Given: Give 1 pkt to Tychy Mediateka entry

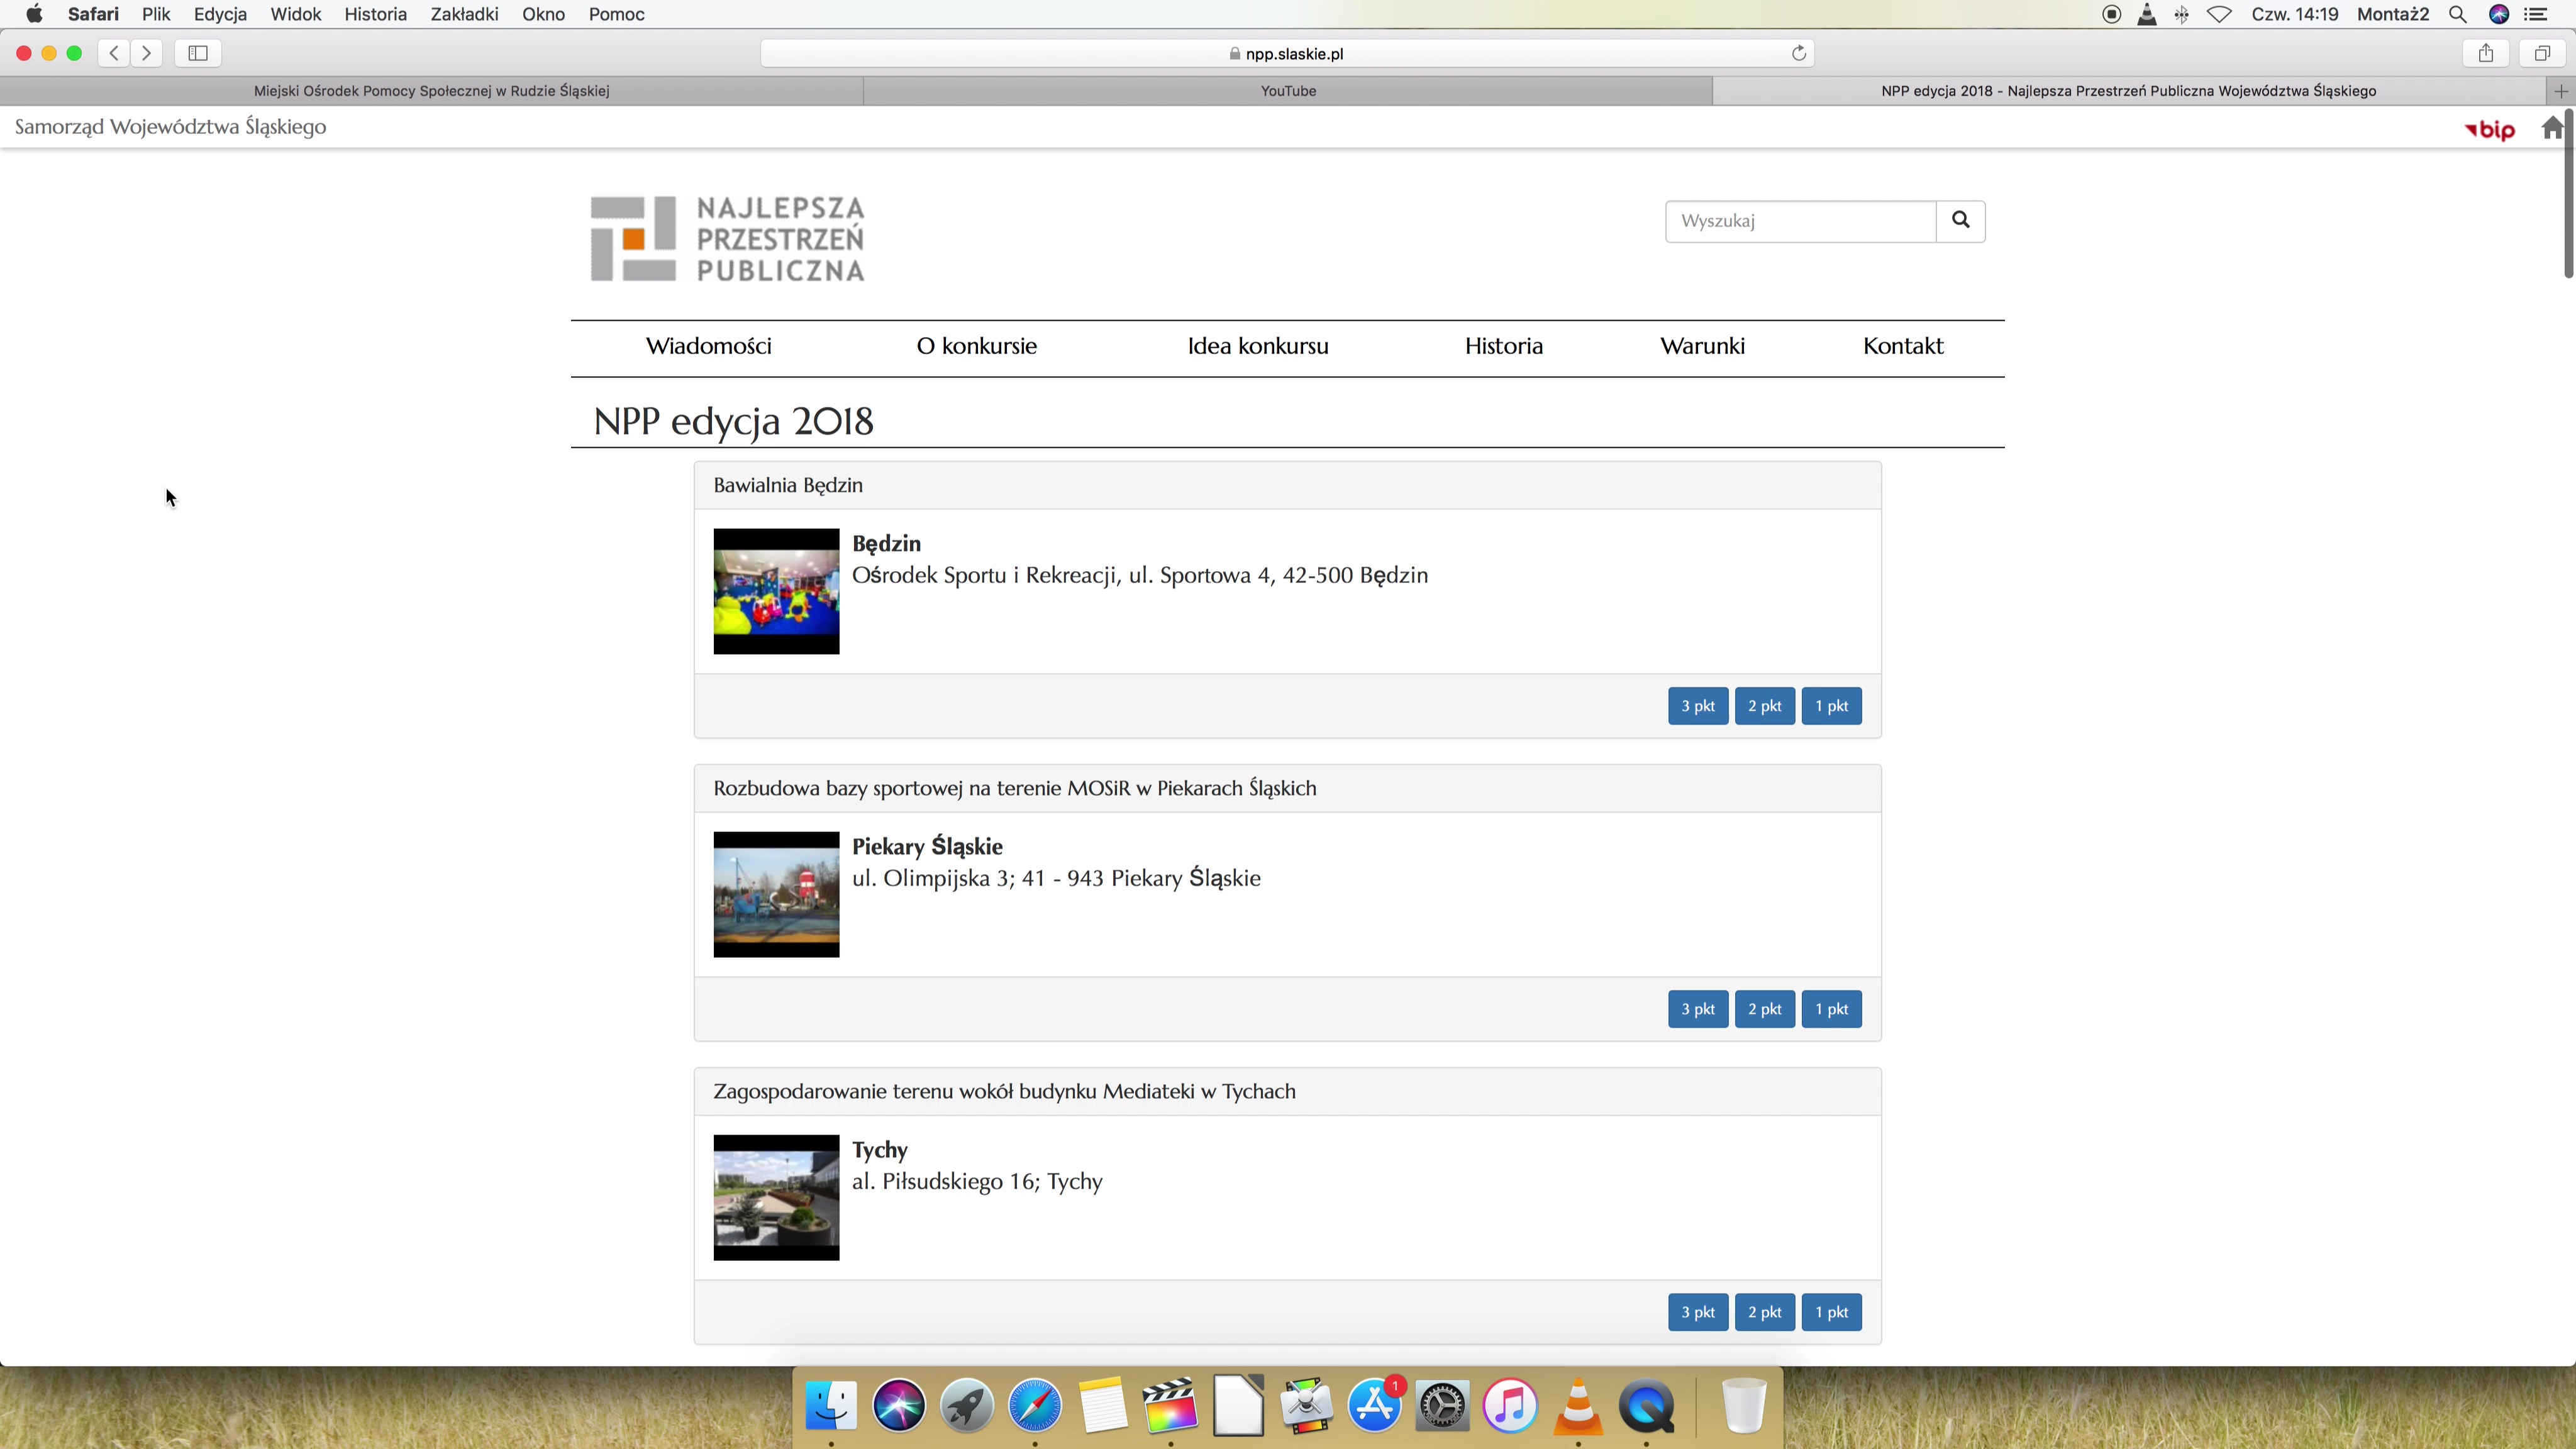Looking at the screenshot, I should point(1831,1312).
